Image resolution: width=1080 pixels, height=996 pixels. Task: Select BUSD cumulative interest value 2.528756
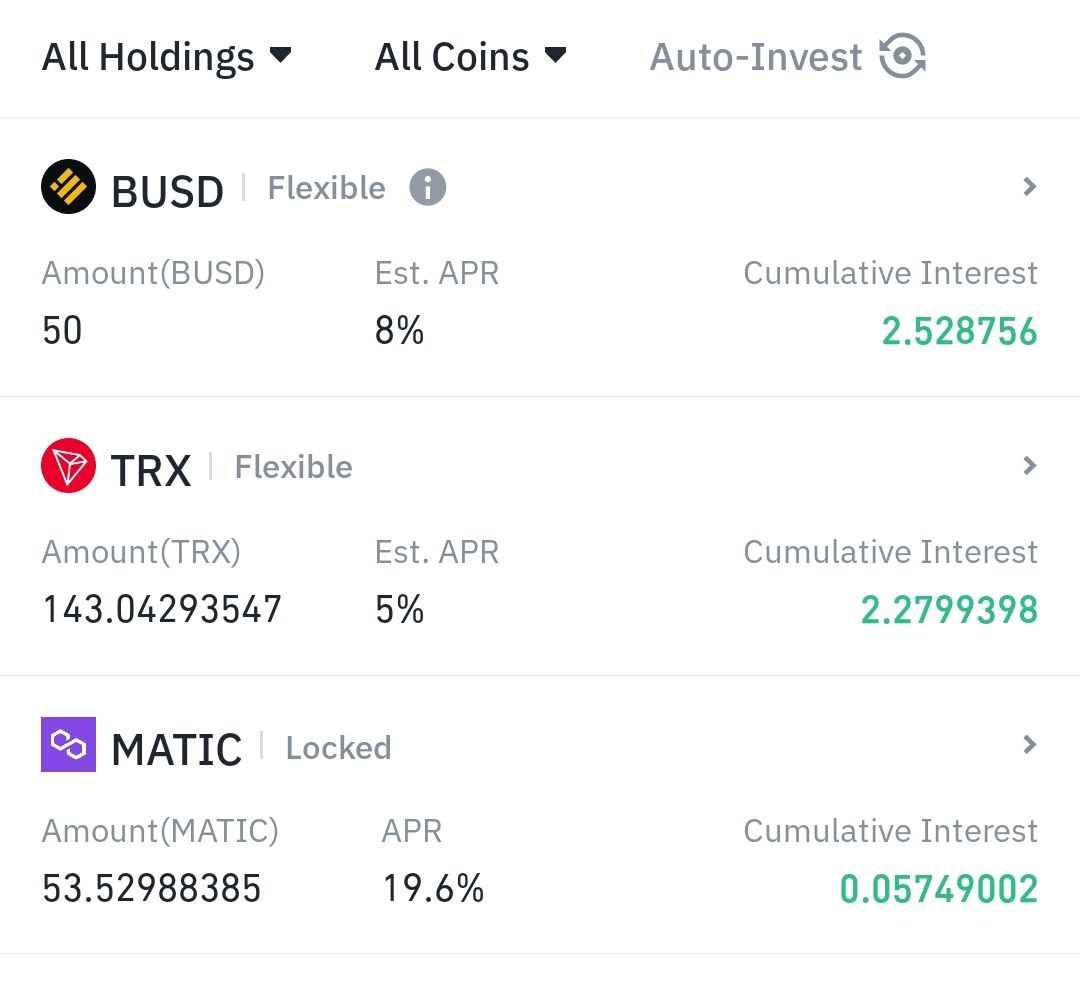[x=959, y=331]
